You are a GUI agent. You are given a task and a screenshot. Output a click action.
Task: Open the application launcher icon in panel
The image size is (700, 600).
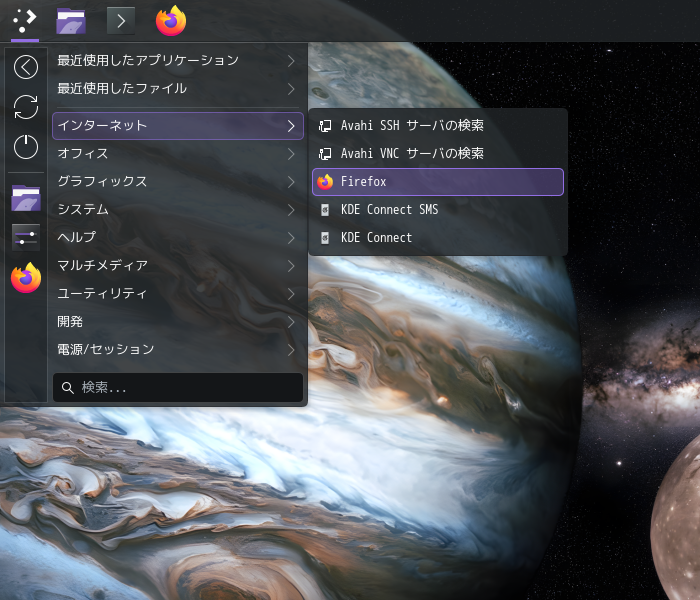(x=25, y=21)
